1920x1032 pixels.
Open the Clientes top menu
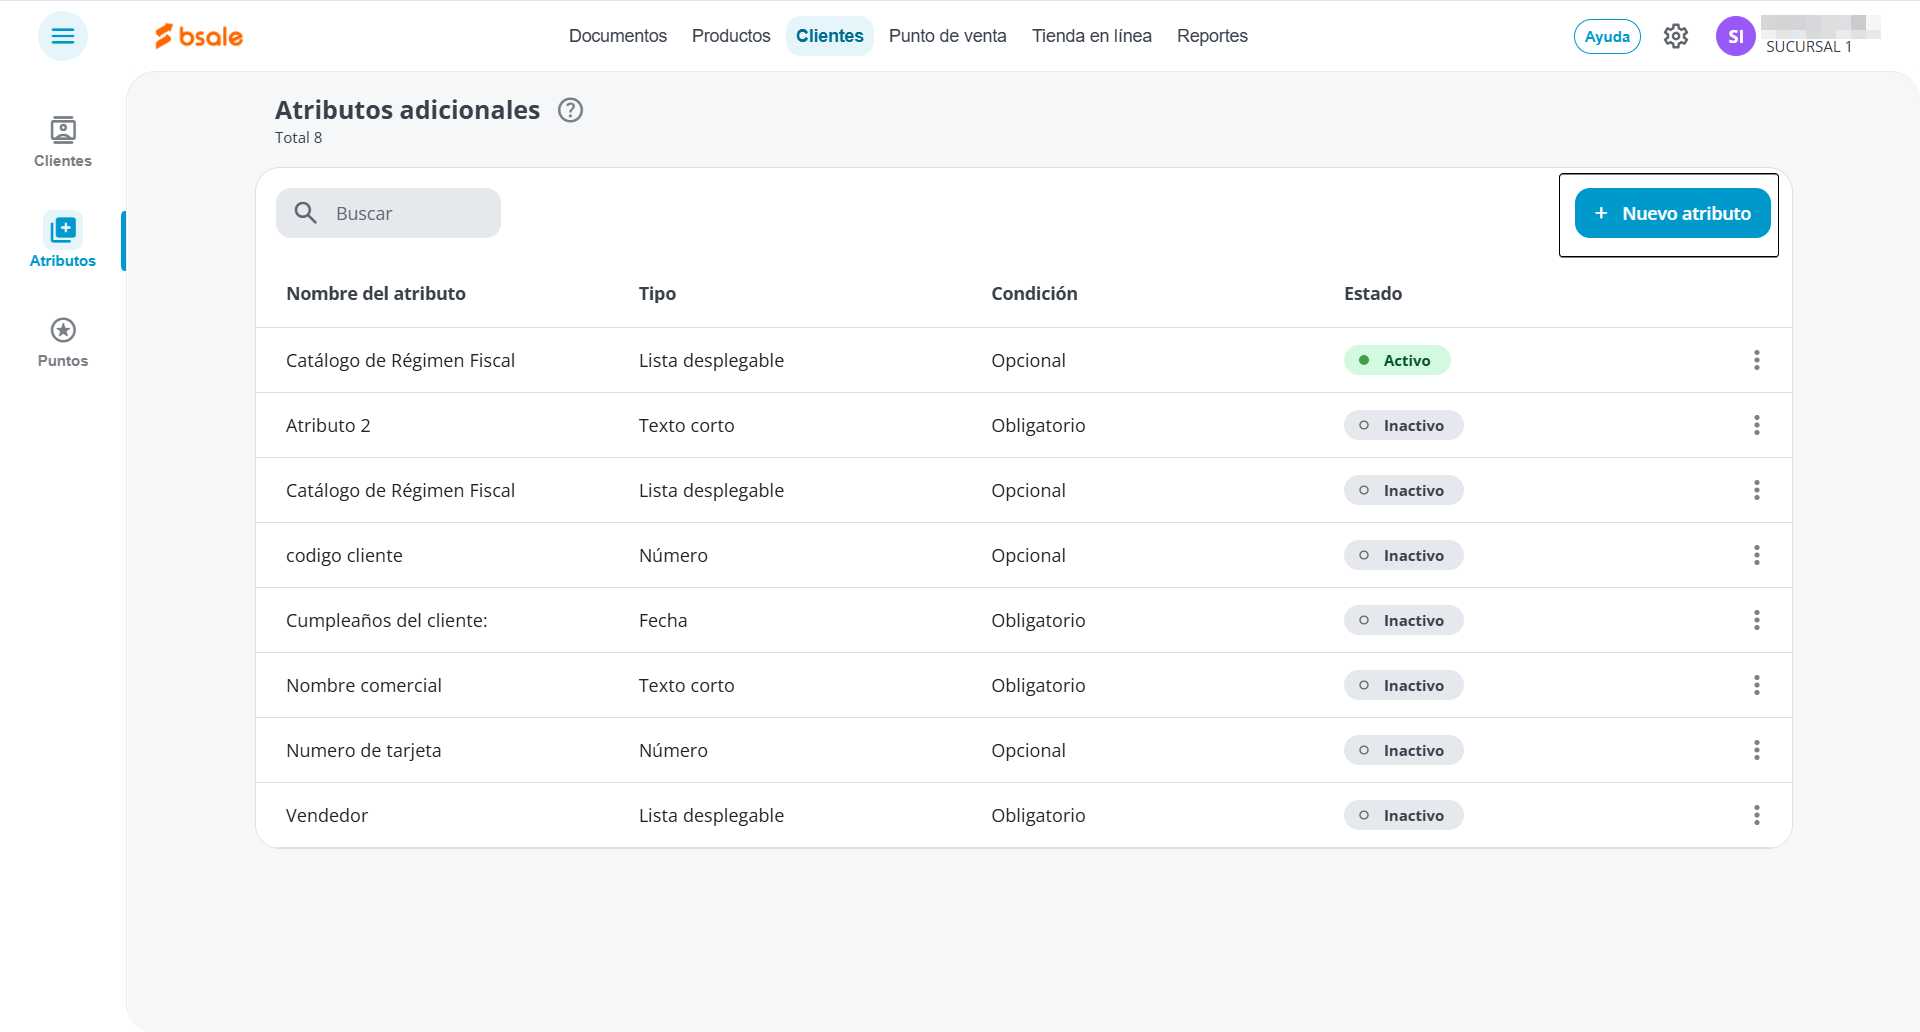(x=830, y=36)
